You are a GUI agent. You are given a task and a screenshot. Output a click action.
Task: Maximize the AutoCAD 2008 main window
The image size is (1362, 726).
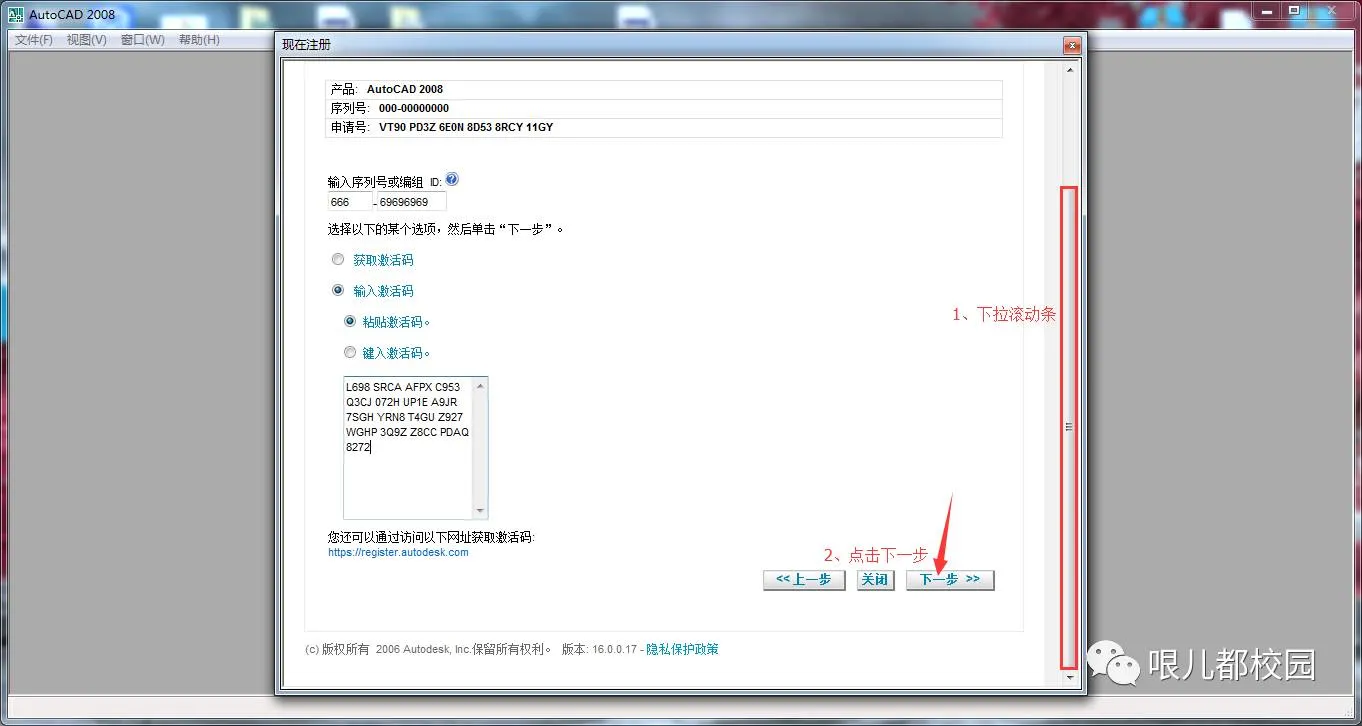click(x=1294, y=11)
